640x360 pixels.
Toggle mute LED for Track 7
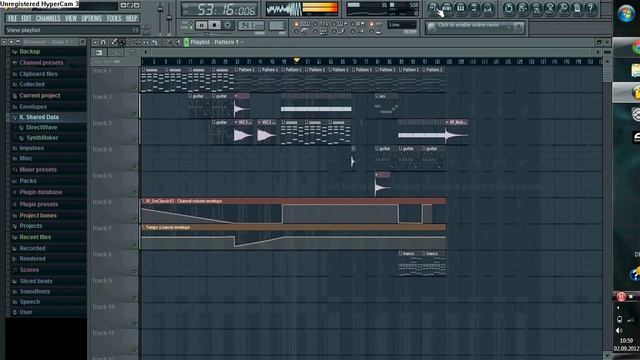134,245
